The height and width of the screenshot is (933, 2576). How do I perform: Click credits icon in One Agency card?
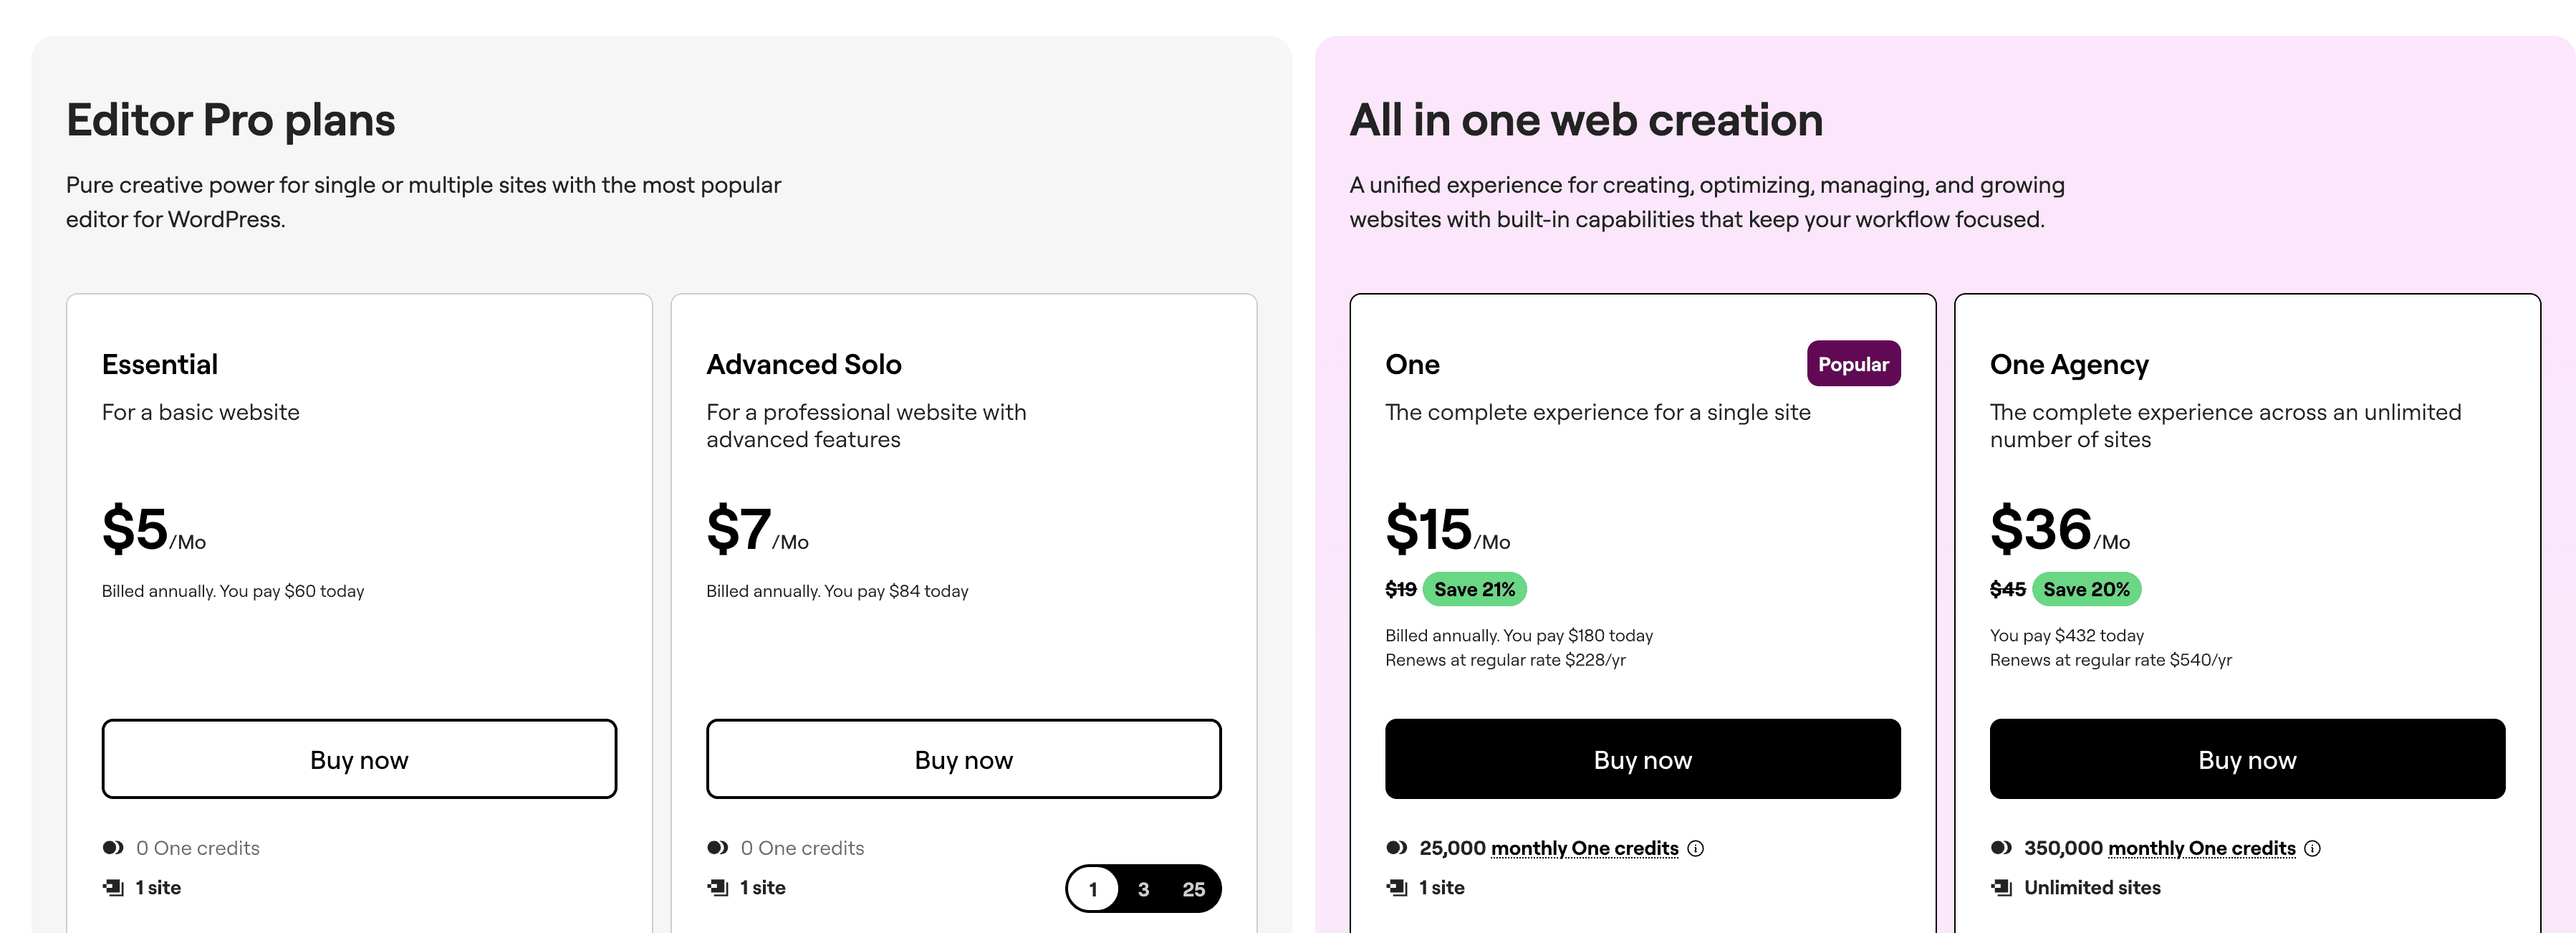tap(2001, 847)
